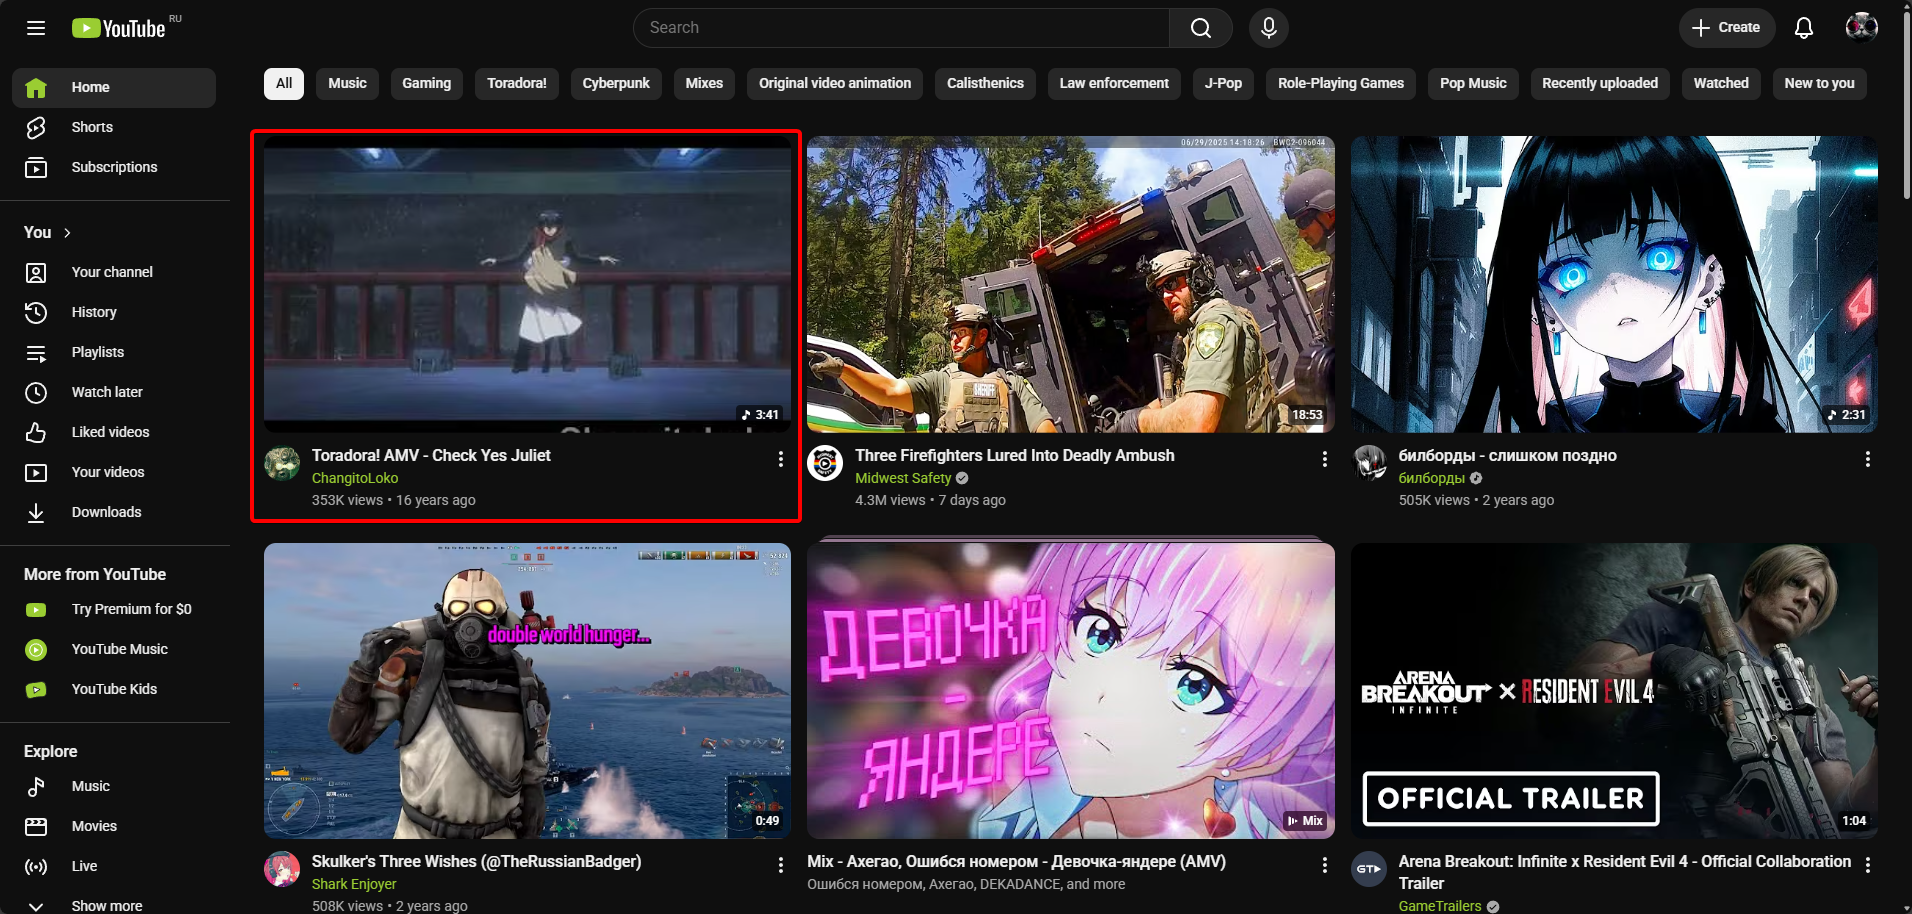Open Shorts from the sidebar

114,127
